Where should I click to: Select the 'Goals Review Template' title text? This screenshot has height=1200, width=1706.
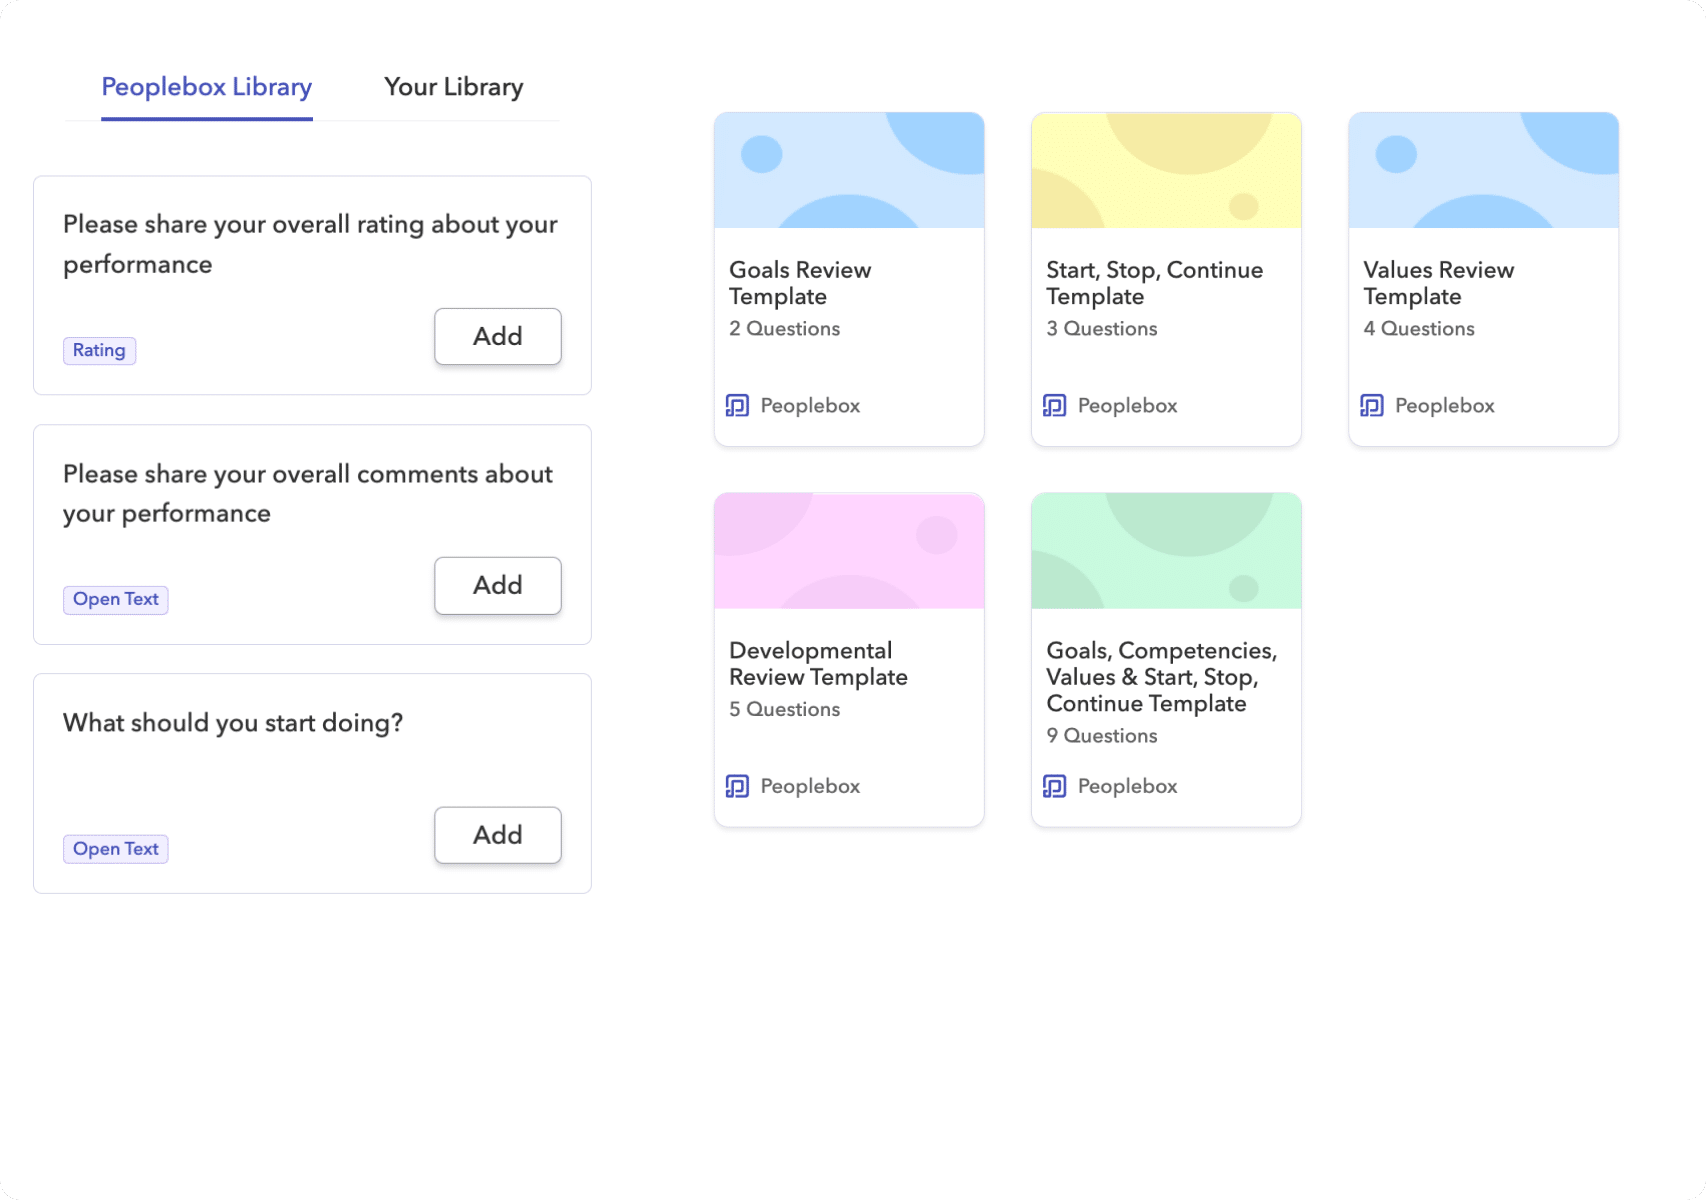point(800,283)
